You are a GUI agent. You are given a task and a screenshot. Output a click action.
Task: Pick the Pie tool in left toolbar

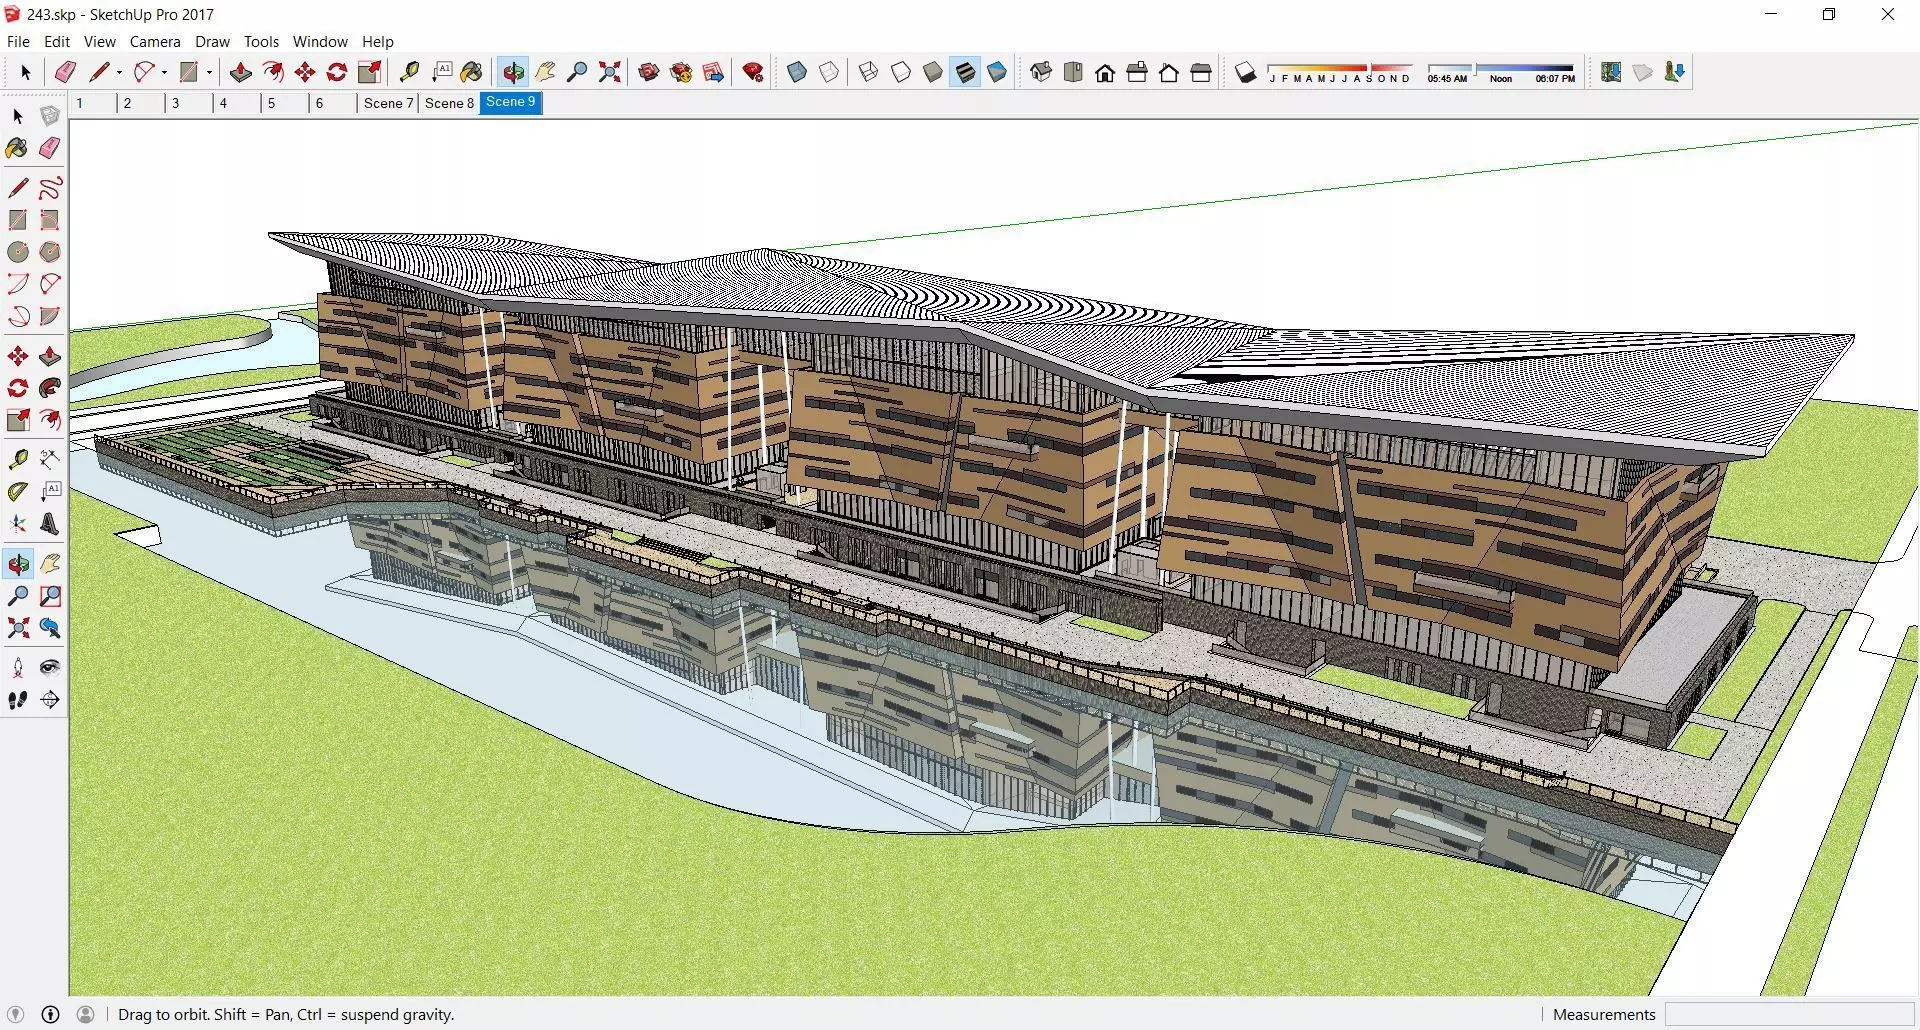click(50, 316)
